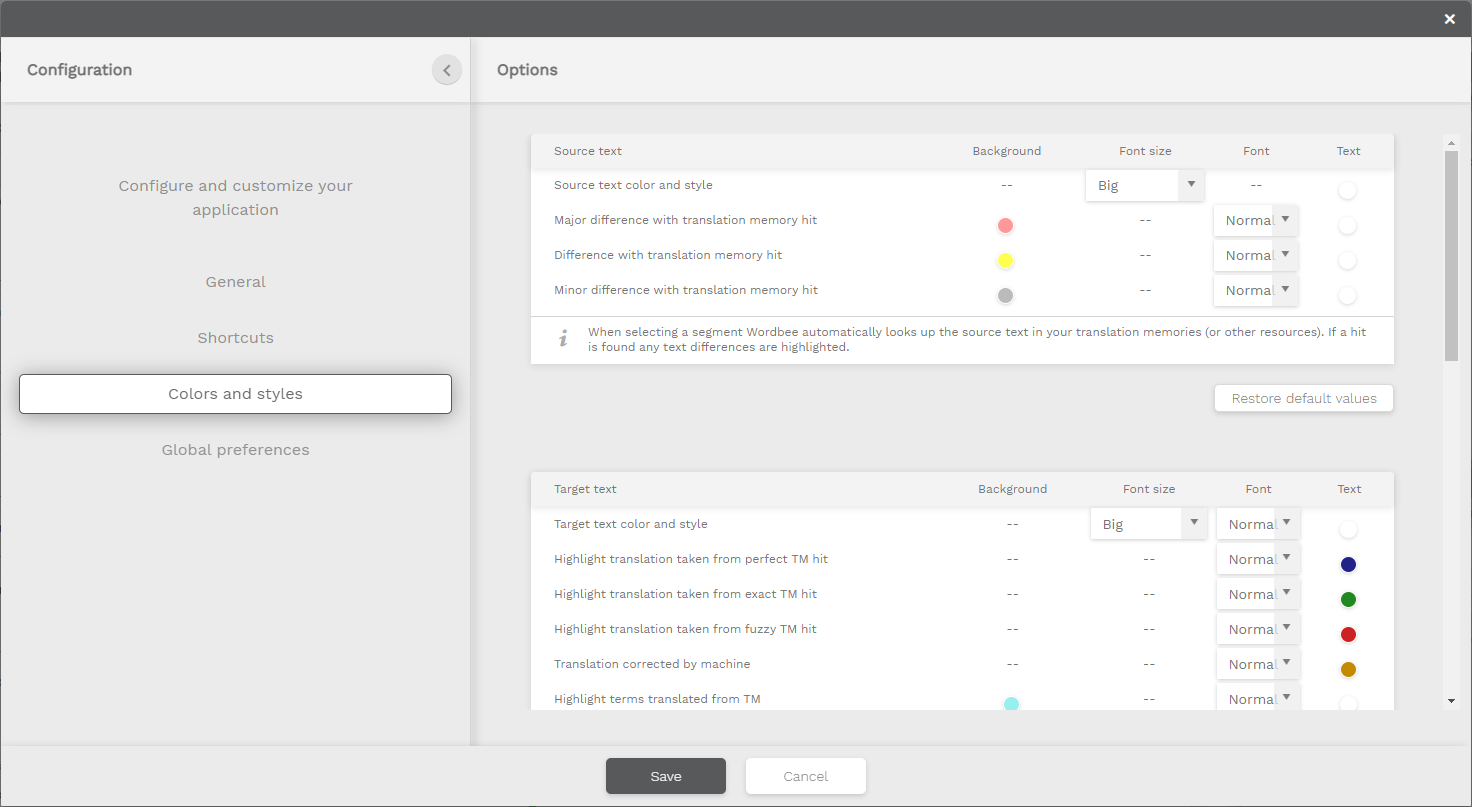This screenshot has height=807, width=1472.
Task: Switch to Global preferences
Action: [x=235, y=450]
